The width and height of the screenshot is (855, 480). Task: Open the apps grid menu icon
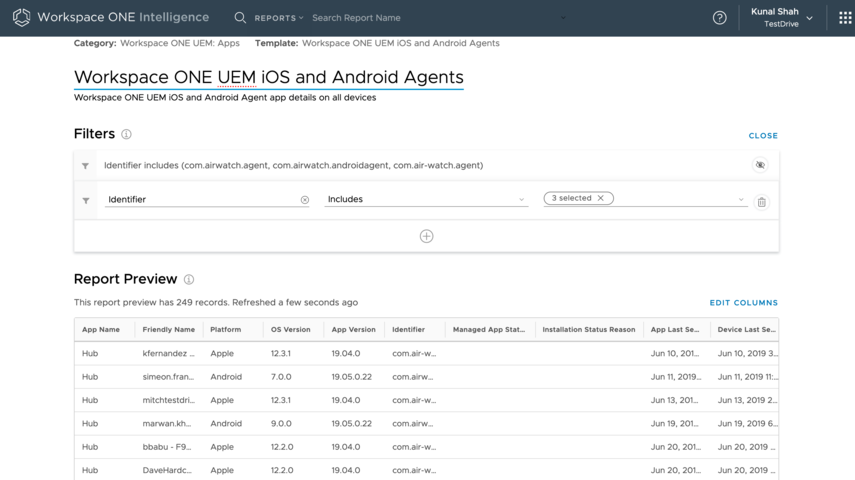(845, 18)
